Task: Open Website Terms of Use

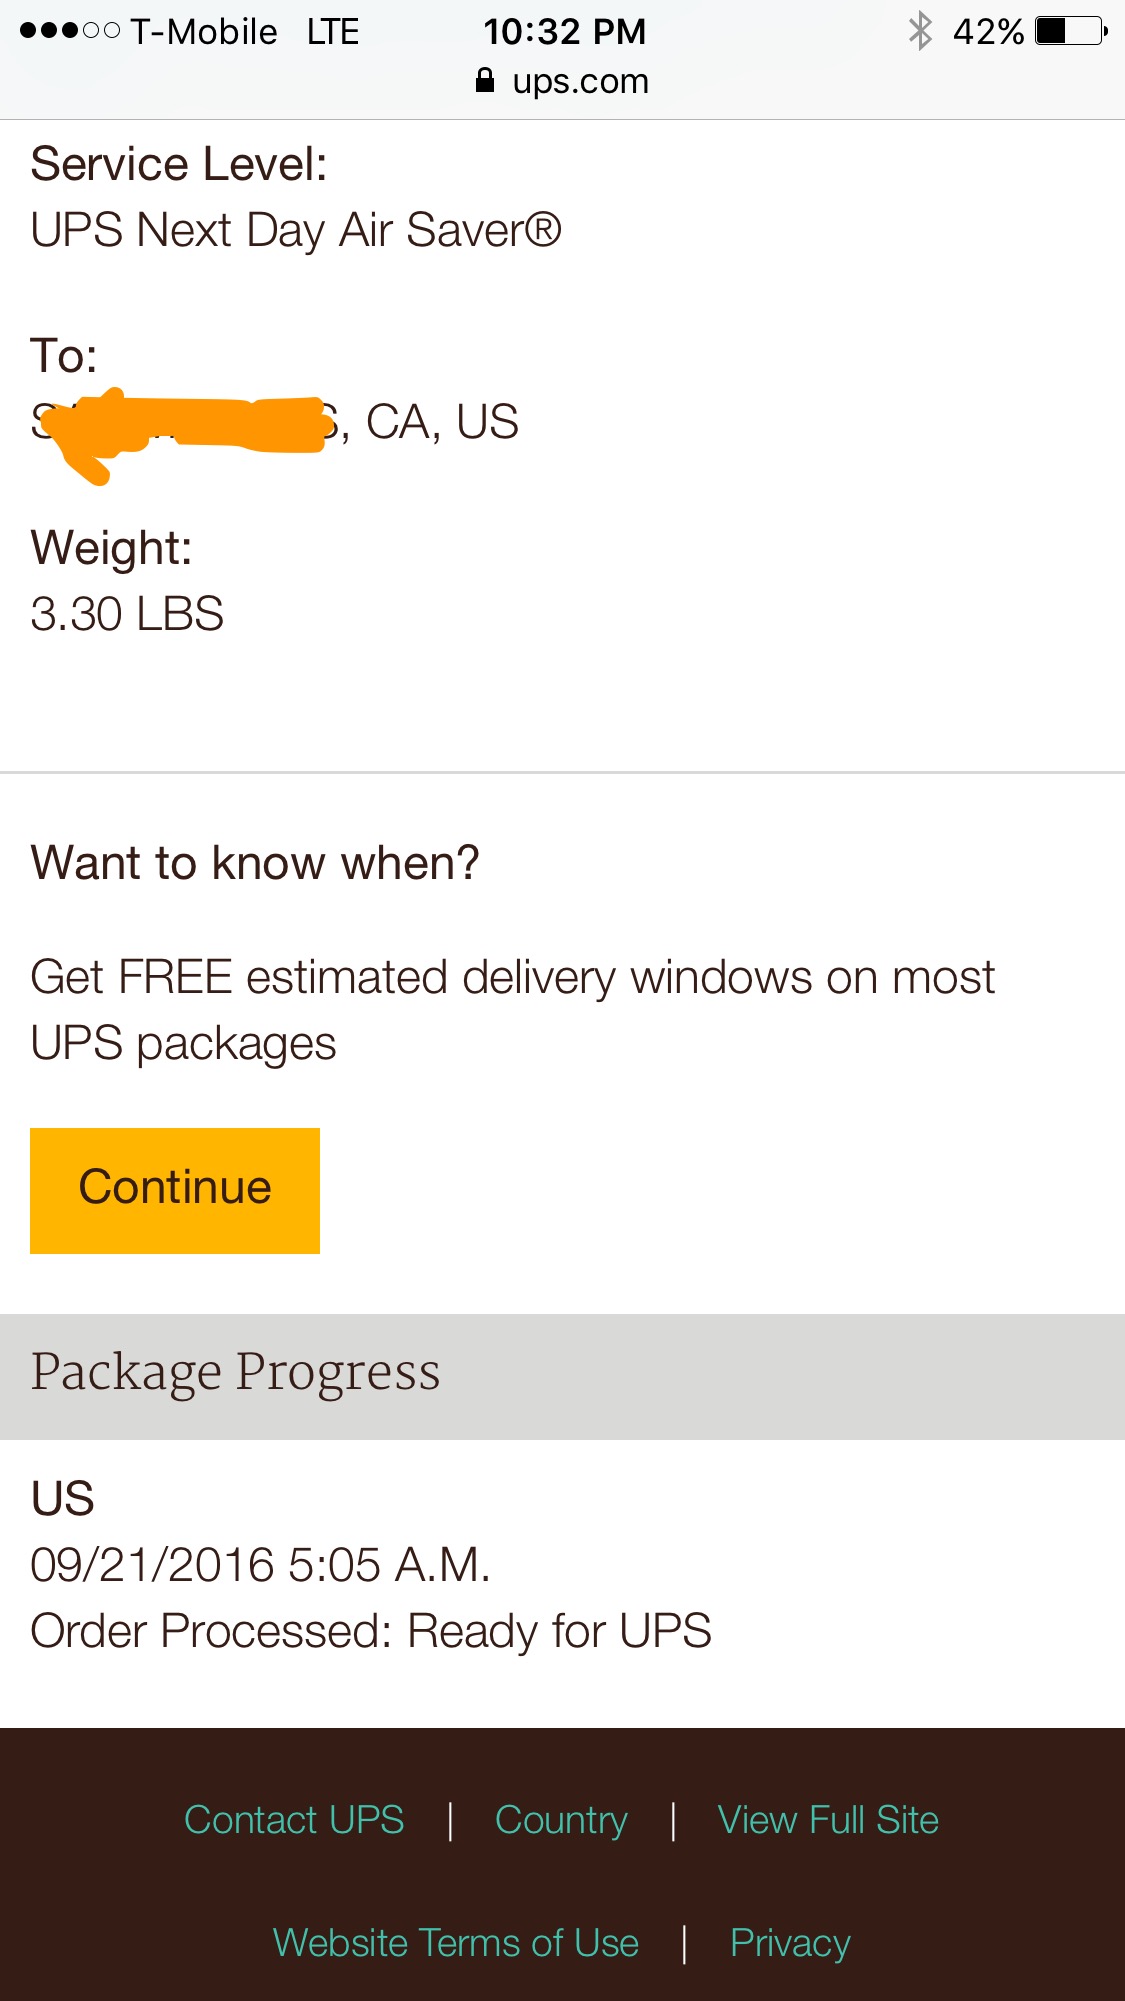Action: (x=456, y=1943)
